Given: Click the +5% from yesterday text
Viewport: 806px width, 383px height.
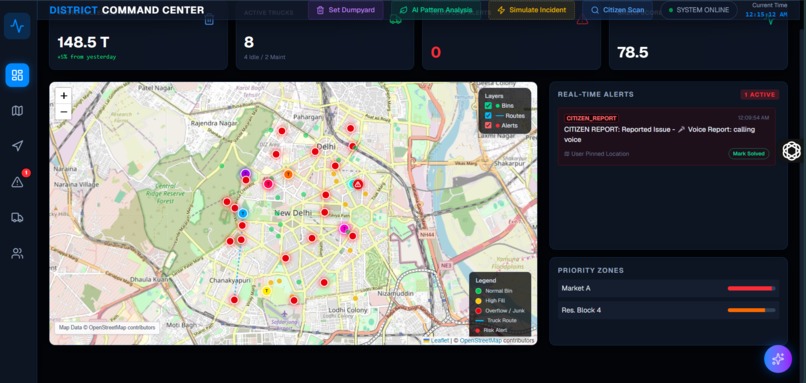Looking at the screenshot, I should 86,57.
